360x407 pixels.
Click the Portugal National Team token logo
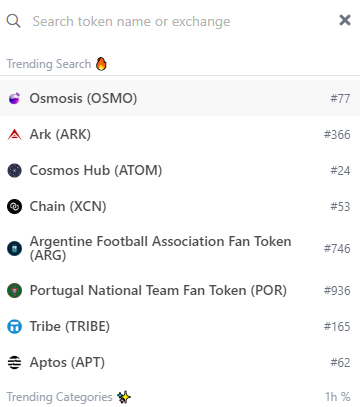(14, 290)
